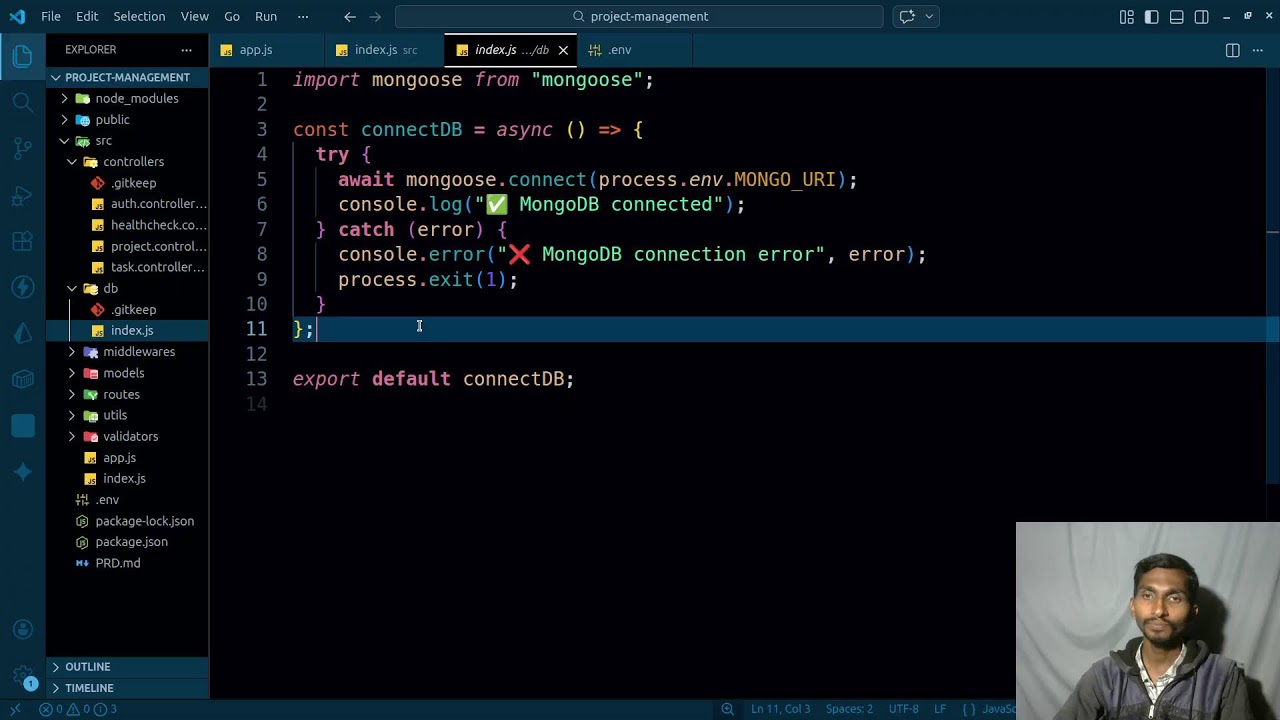Click the remote window icon in status bar

click(x=14, y=709)
